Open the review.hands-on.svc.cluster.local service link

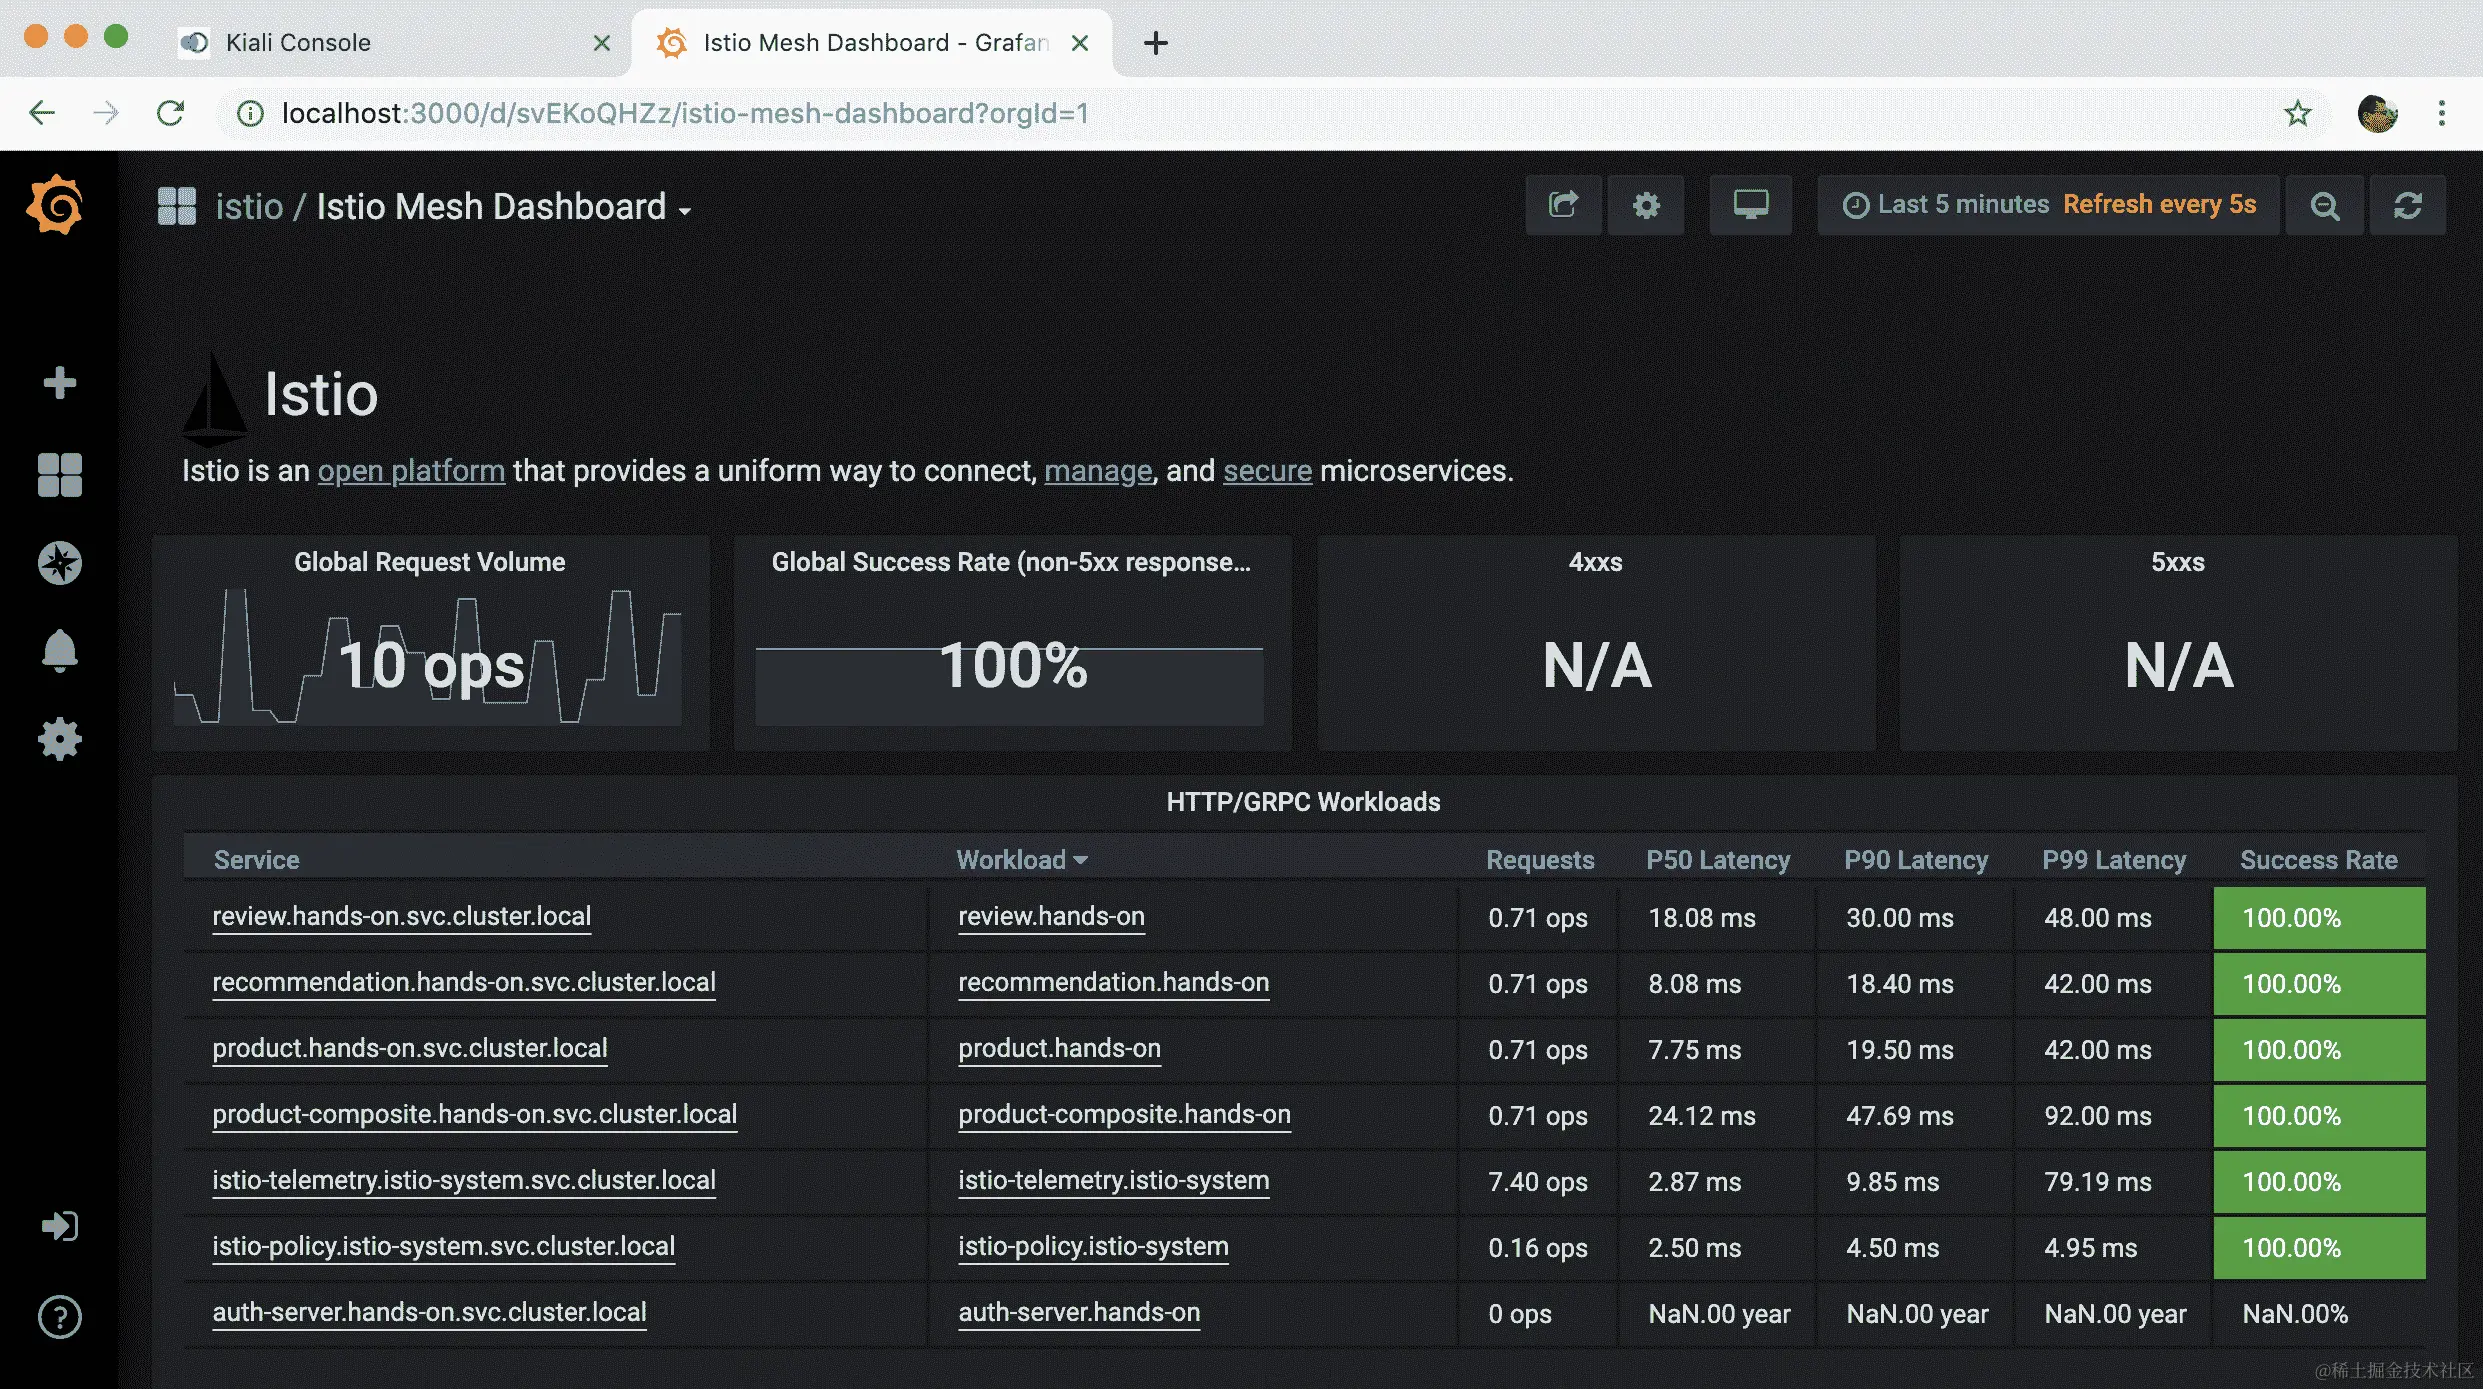[401, 916]
